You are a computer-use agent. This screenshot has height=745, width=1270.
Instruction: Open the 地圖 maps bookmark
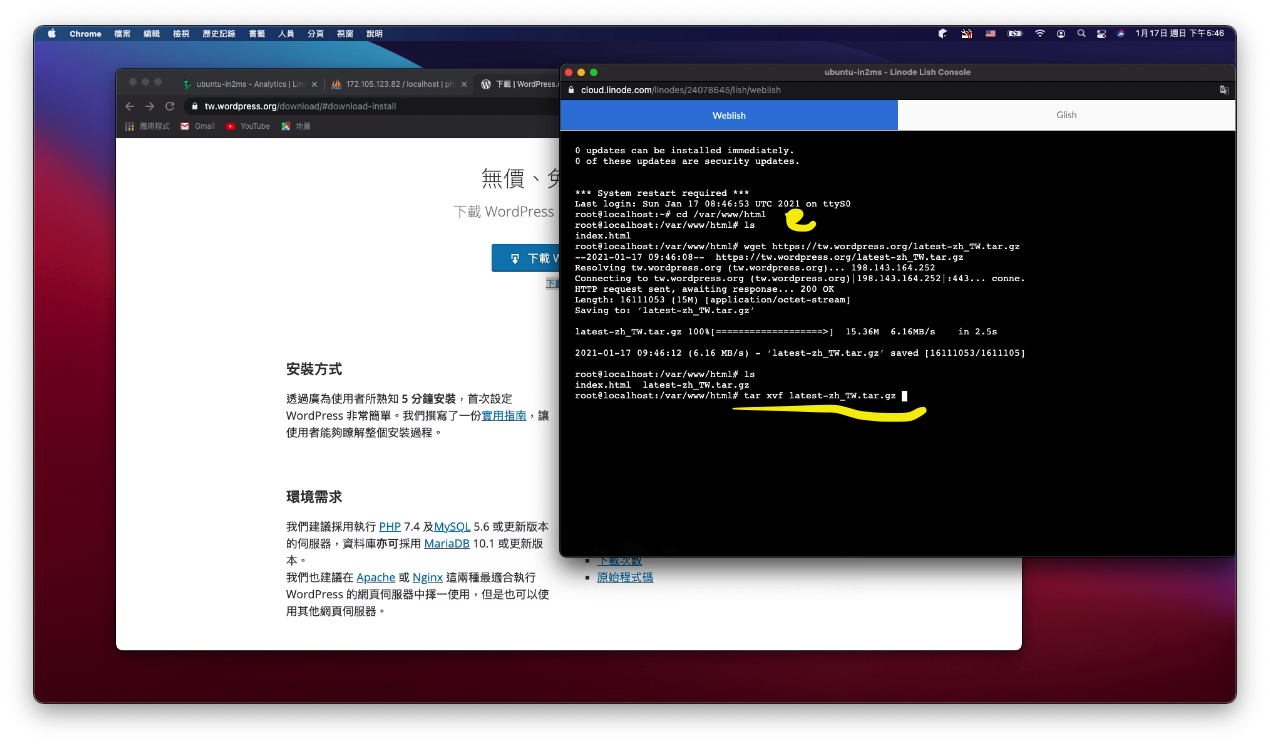[x=296, y=126]
